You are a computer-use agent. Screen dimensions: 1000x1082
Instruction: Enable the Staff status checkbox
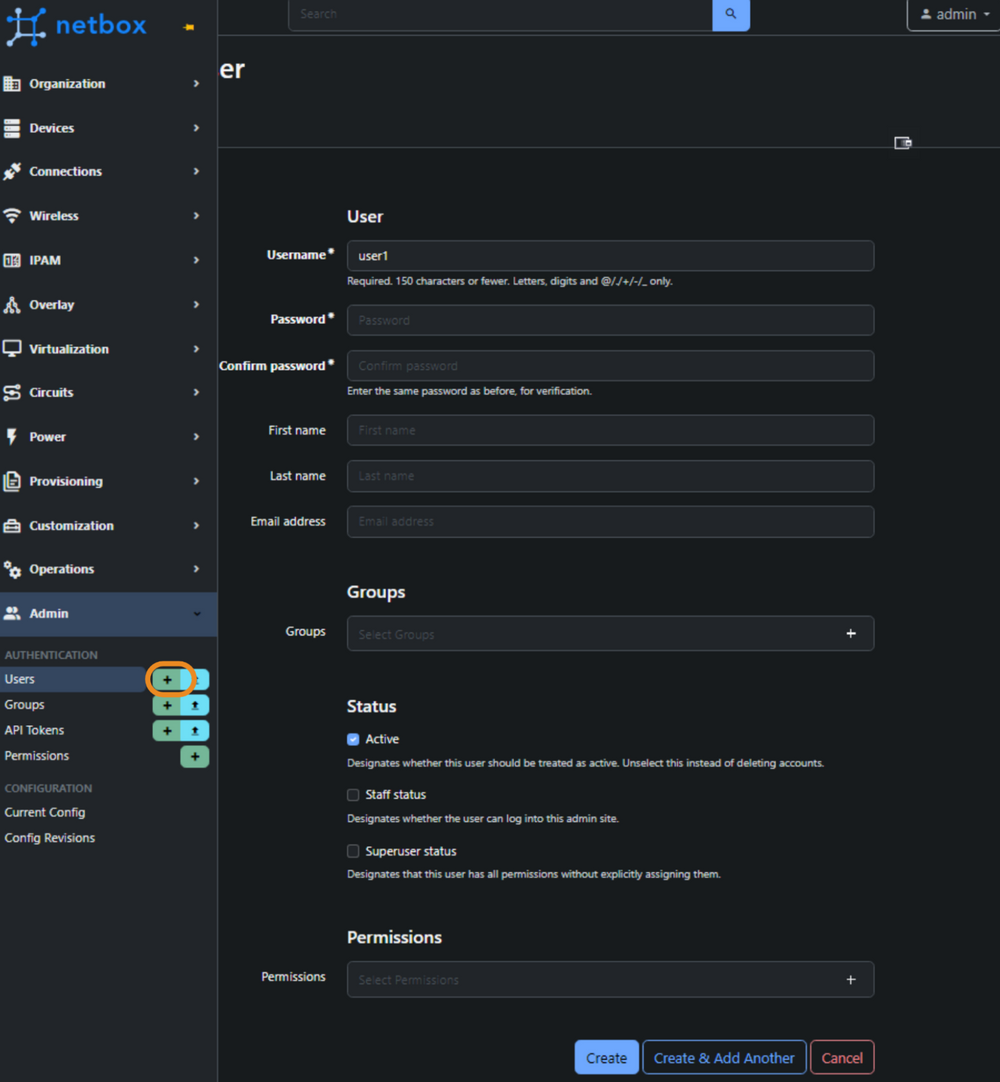pos(352,794)
